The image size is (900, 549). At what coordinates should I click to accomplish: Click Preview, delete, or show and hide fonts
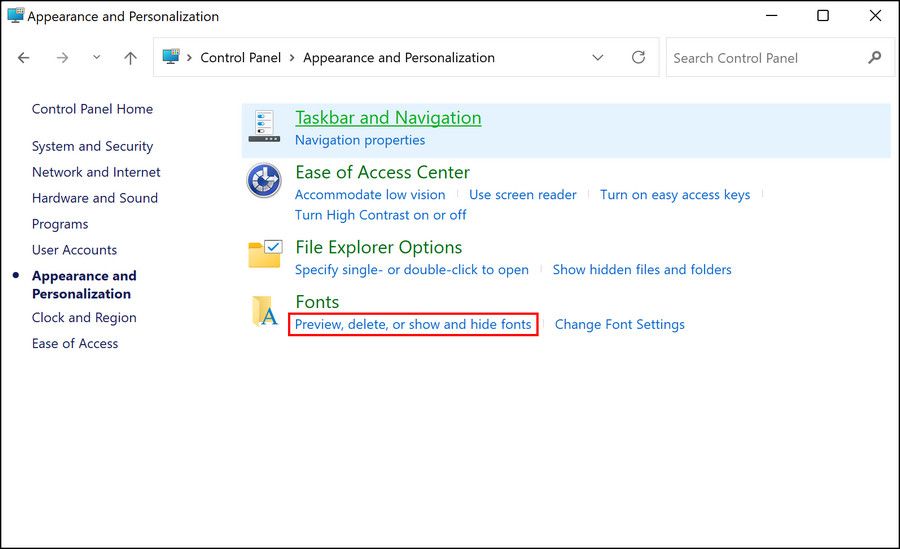[413, 324]
